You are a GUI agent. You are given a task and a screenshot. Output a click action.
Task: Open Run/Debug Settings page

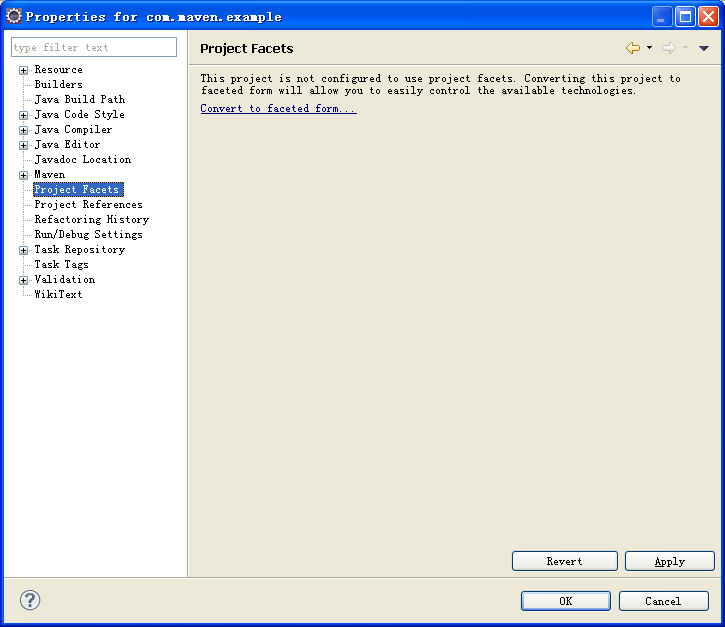[89, 234]
